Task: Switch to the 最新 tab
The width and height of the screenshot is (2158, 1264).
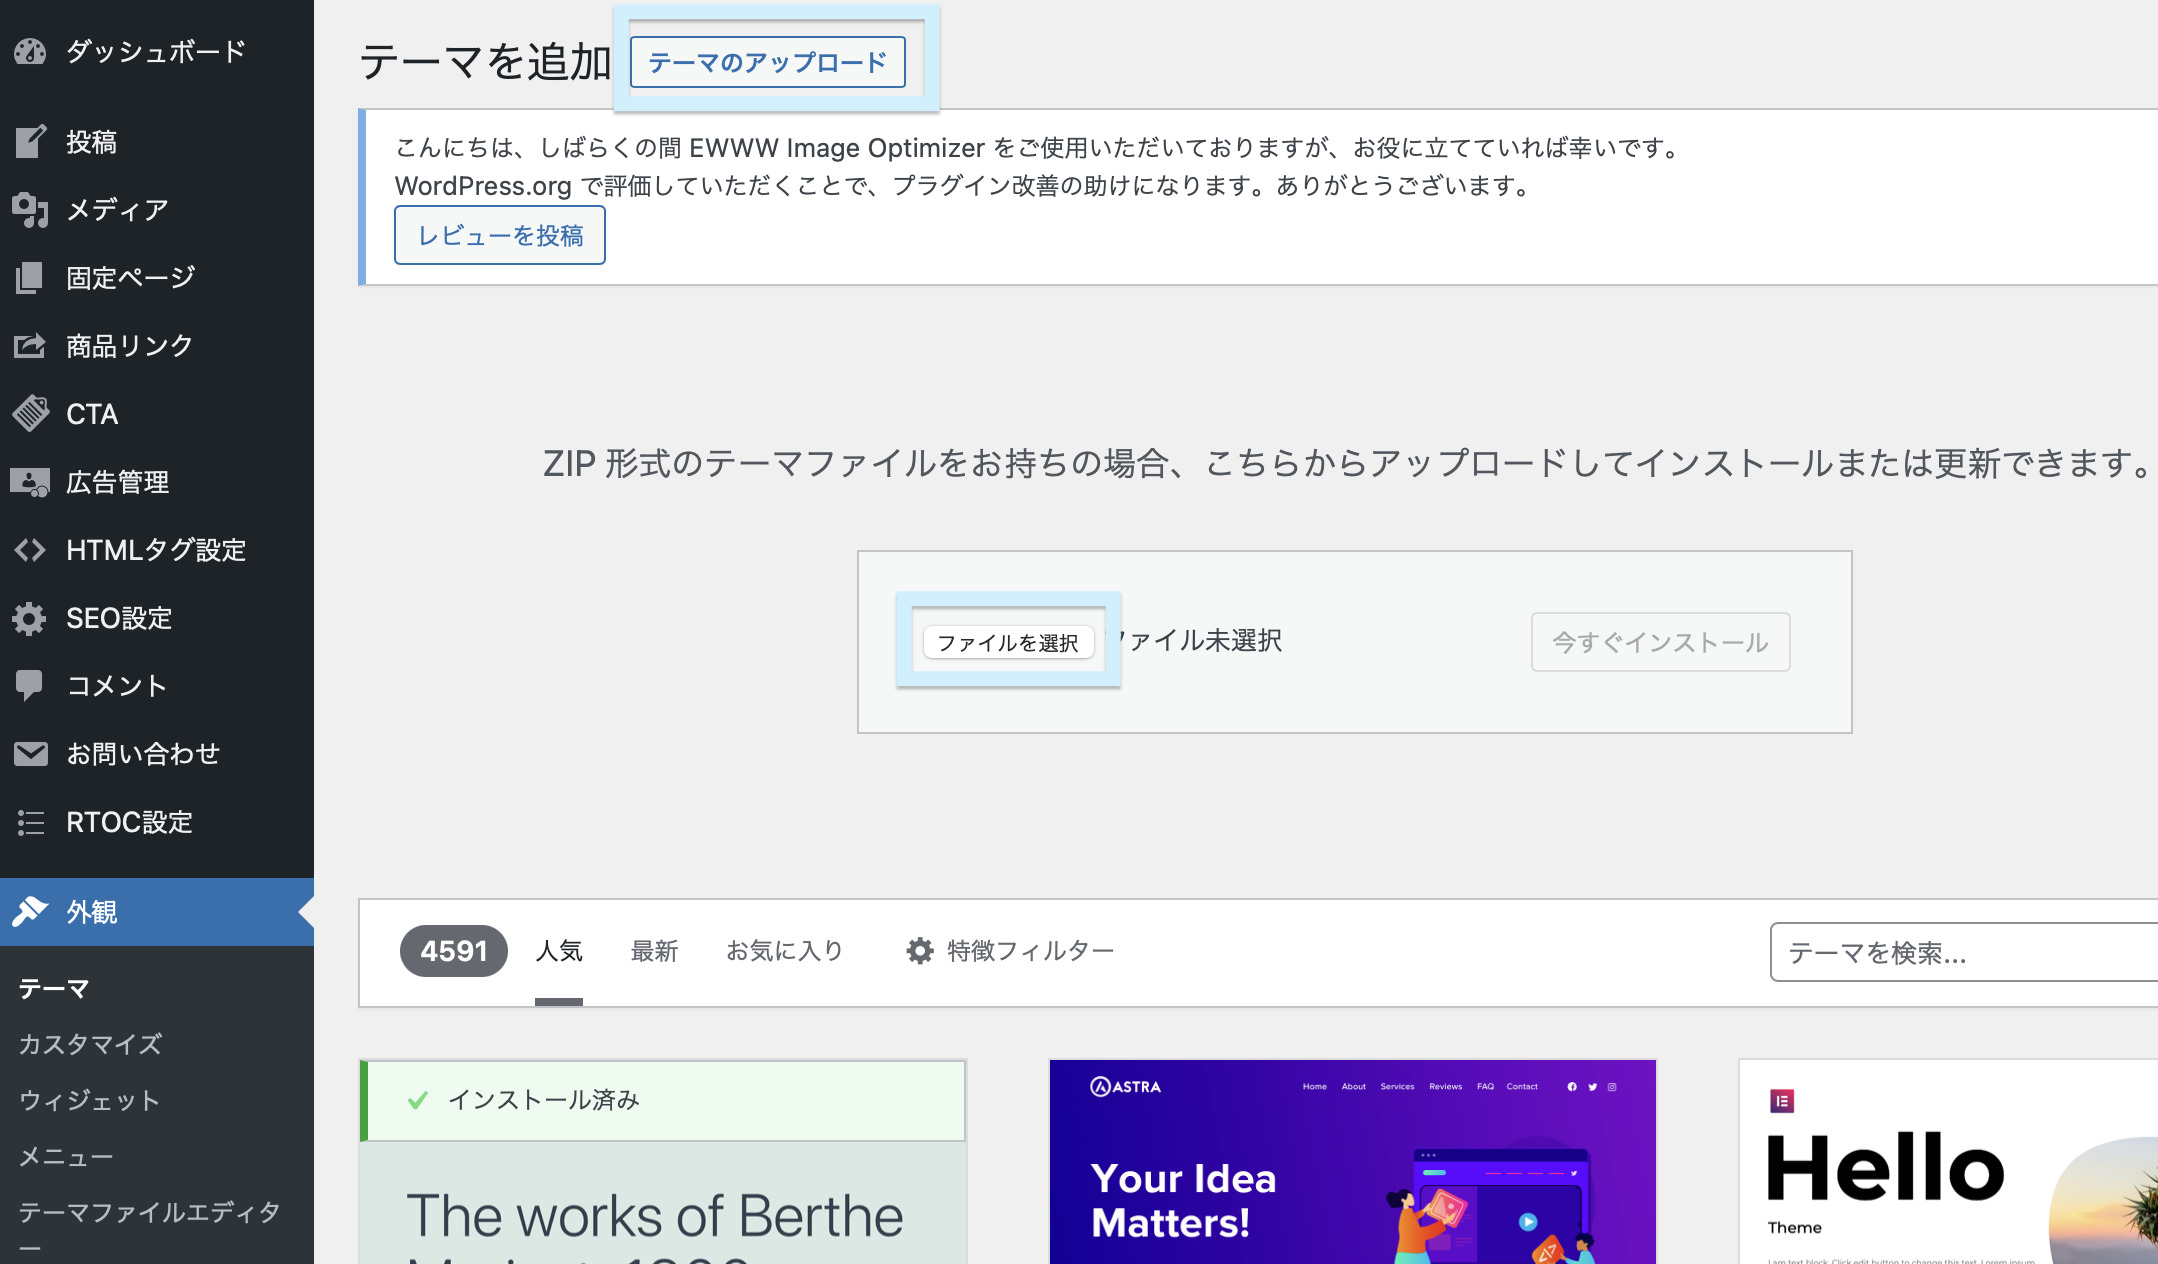Action: point(654,951)
